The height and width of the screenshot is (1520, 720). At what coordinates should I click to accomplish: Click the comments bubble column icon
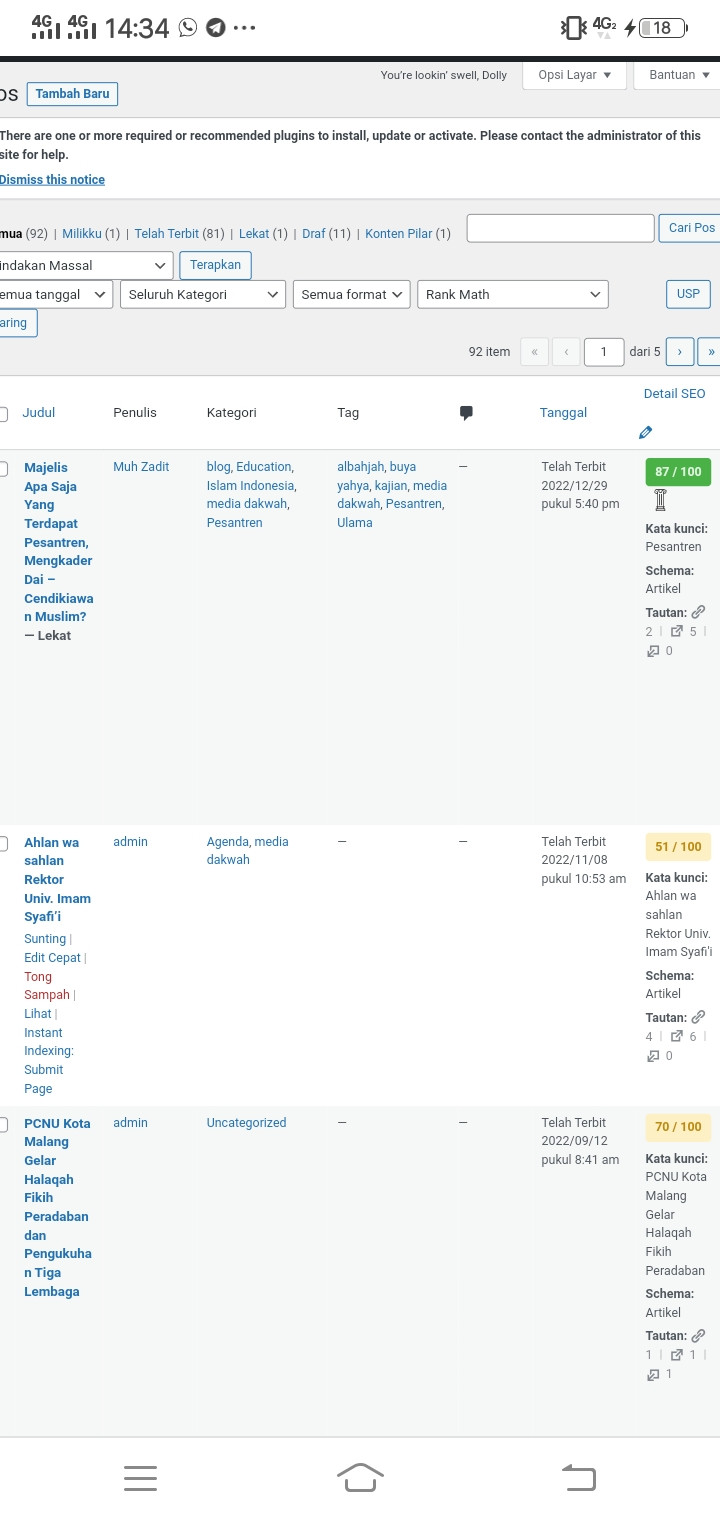click(466, 413)
